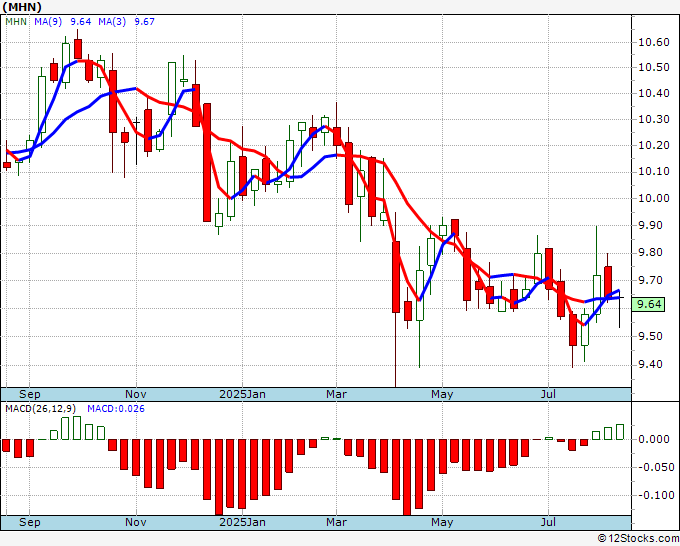Viewport: 680px width, 546px height.
Task: Select the 10.10 price axis label
Action: [x=654, y=172]
